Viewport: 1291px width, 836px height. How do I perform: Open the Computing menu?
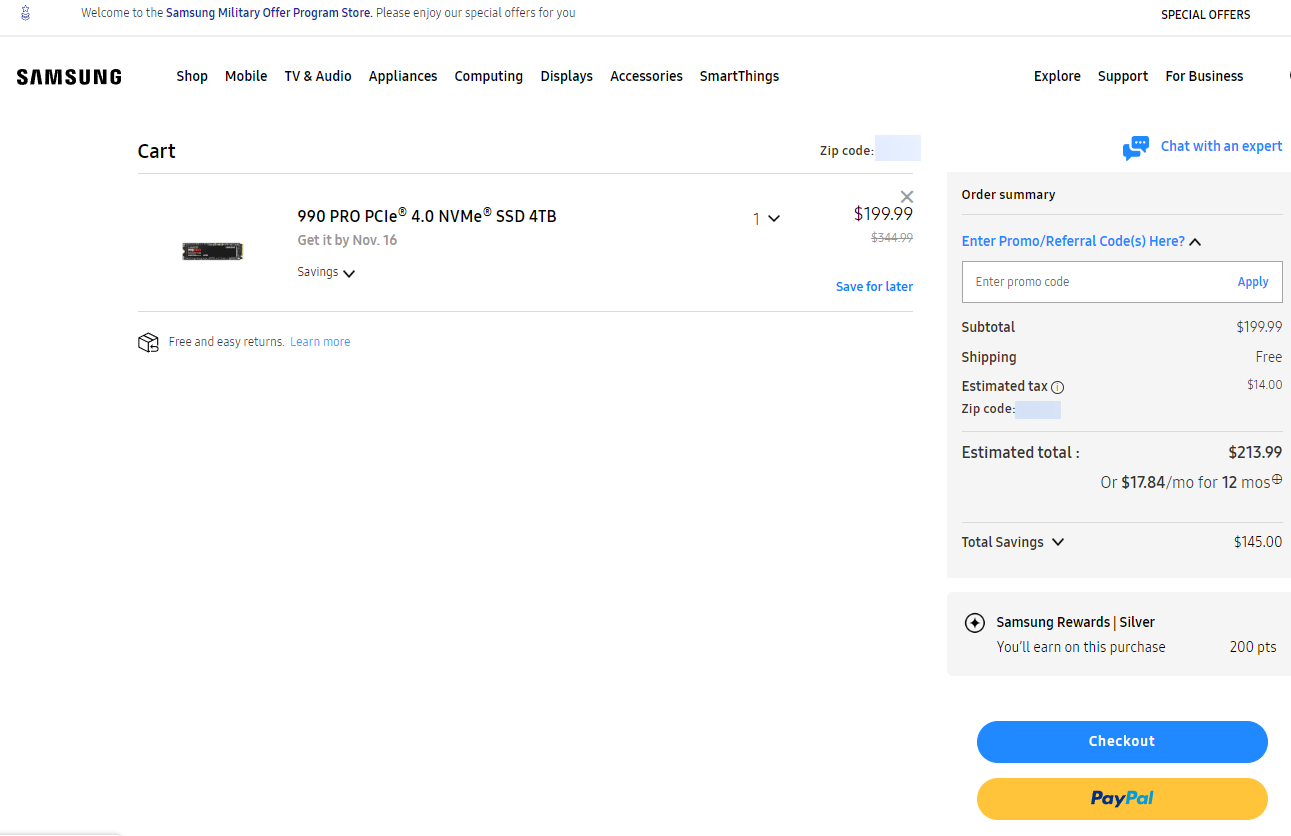click(x=489, y=76)
